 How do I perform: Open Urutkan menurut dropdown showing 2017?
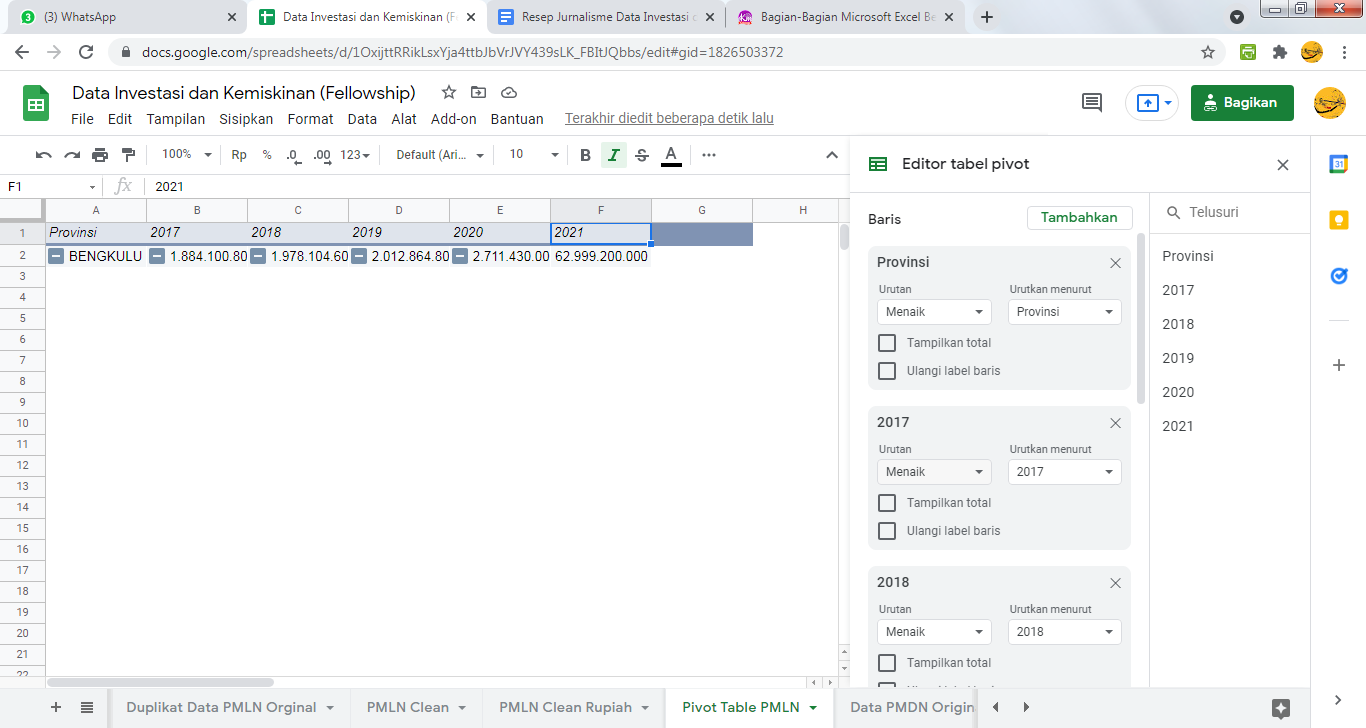(x=1065, y=472)
